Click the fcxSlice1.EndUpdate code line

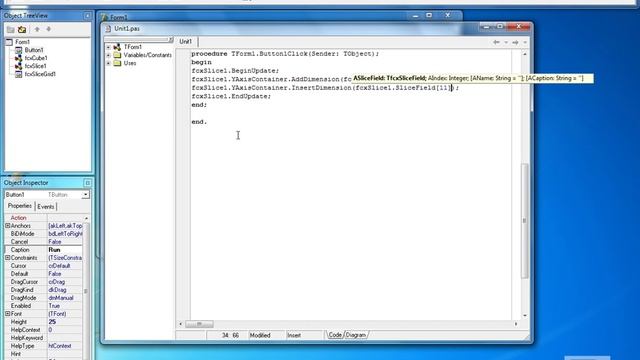[x=231, y=96]
